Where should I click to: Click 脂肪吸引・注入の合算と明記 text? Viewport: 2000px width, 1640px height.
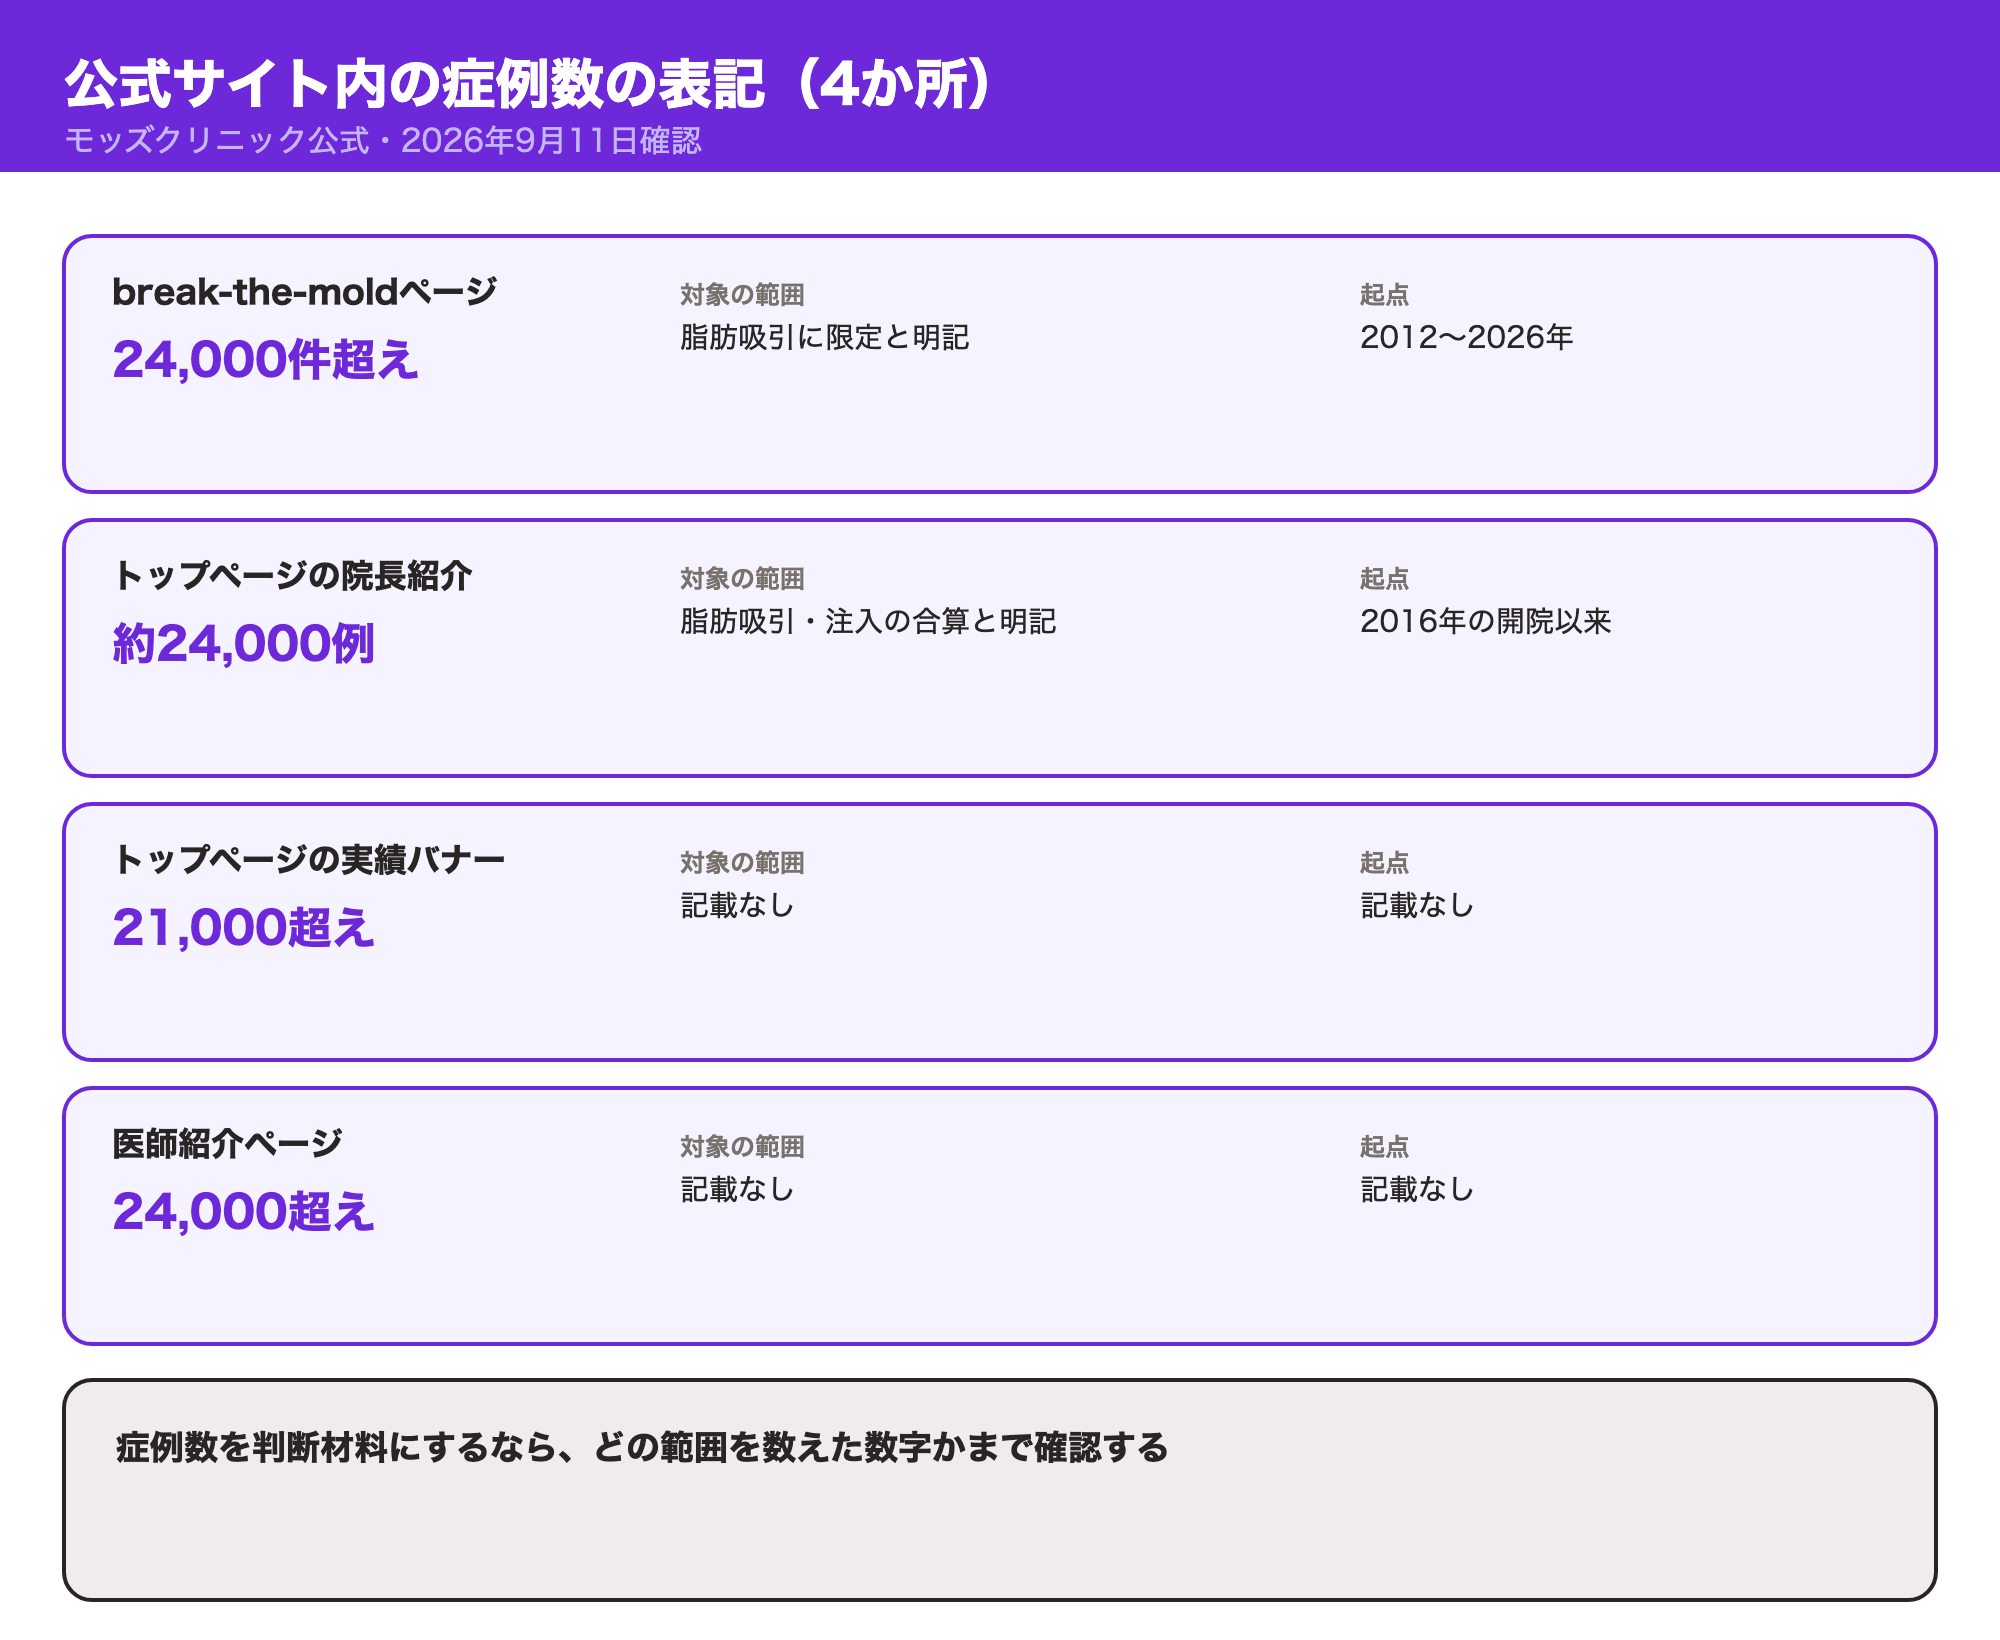pos(868,621)
